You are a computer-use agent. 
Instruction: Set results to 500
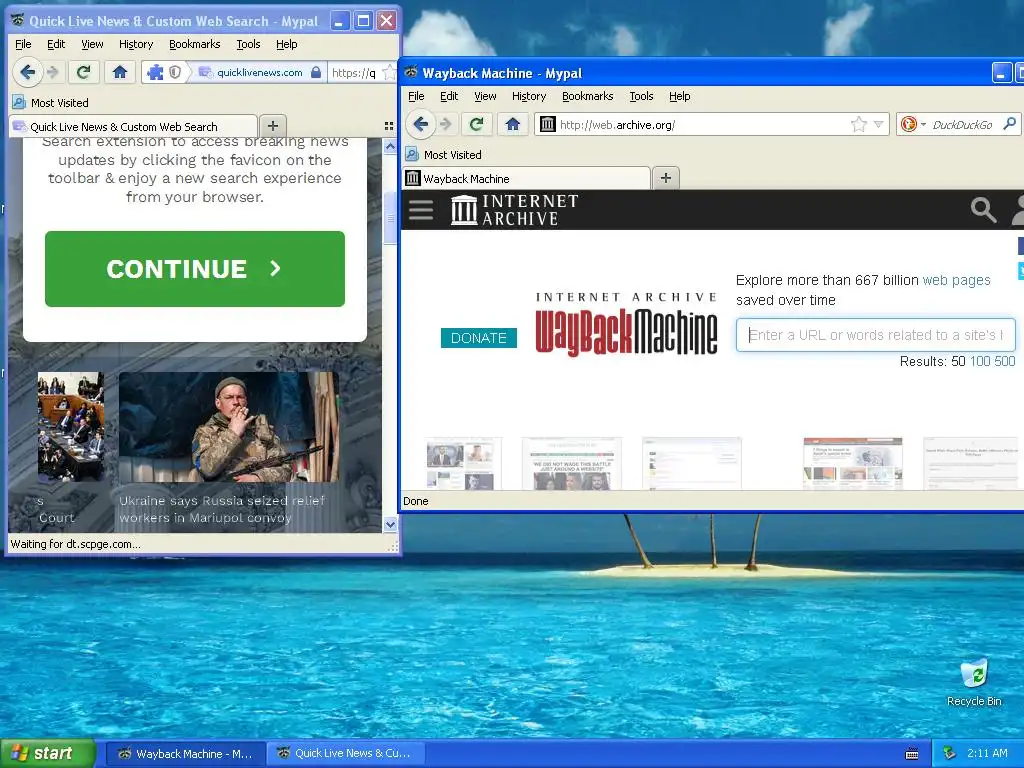click(1004, 361)
